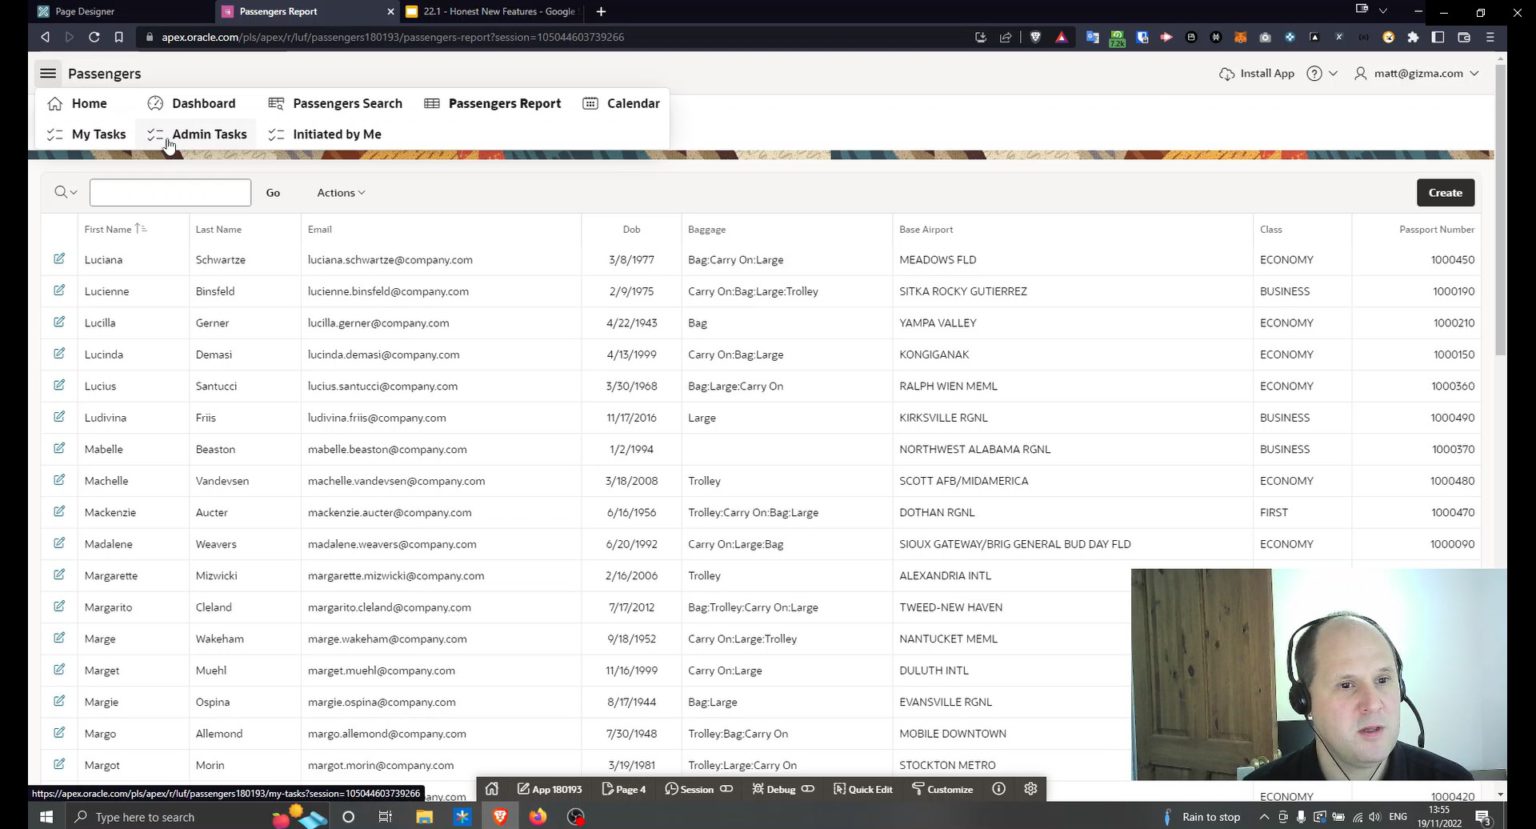Select the Dashboard menu item

pyautogui.click(x=206, y=103)
